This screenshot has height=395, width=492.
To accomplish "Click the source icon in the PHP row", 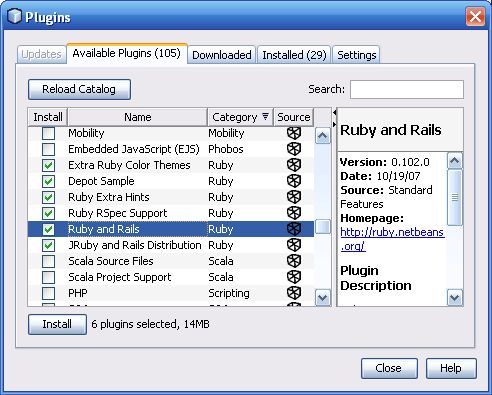I will tap(294, 293).
